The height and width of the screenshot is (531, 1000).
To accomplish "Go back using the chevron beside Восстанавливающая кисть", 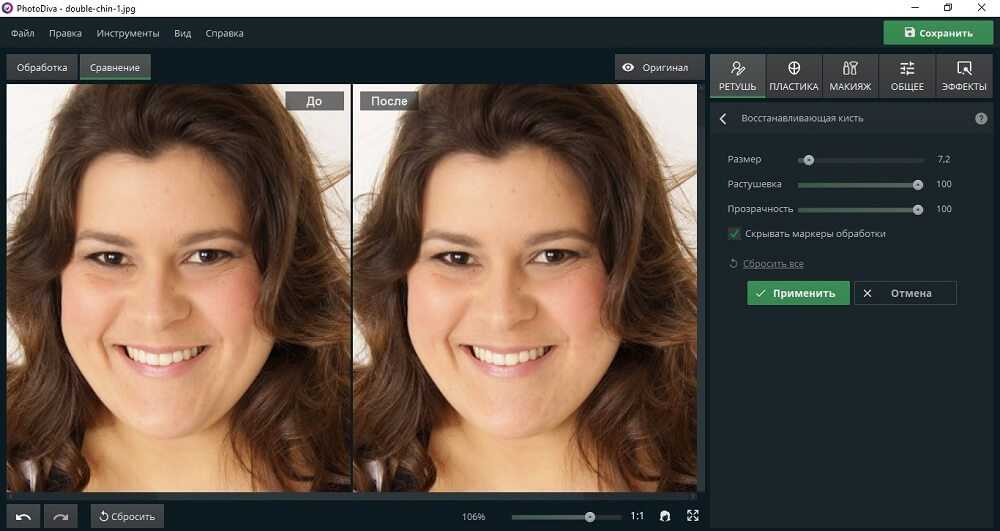I will pyautogui.click(x=723, y=118).
